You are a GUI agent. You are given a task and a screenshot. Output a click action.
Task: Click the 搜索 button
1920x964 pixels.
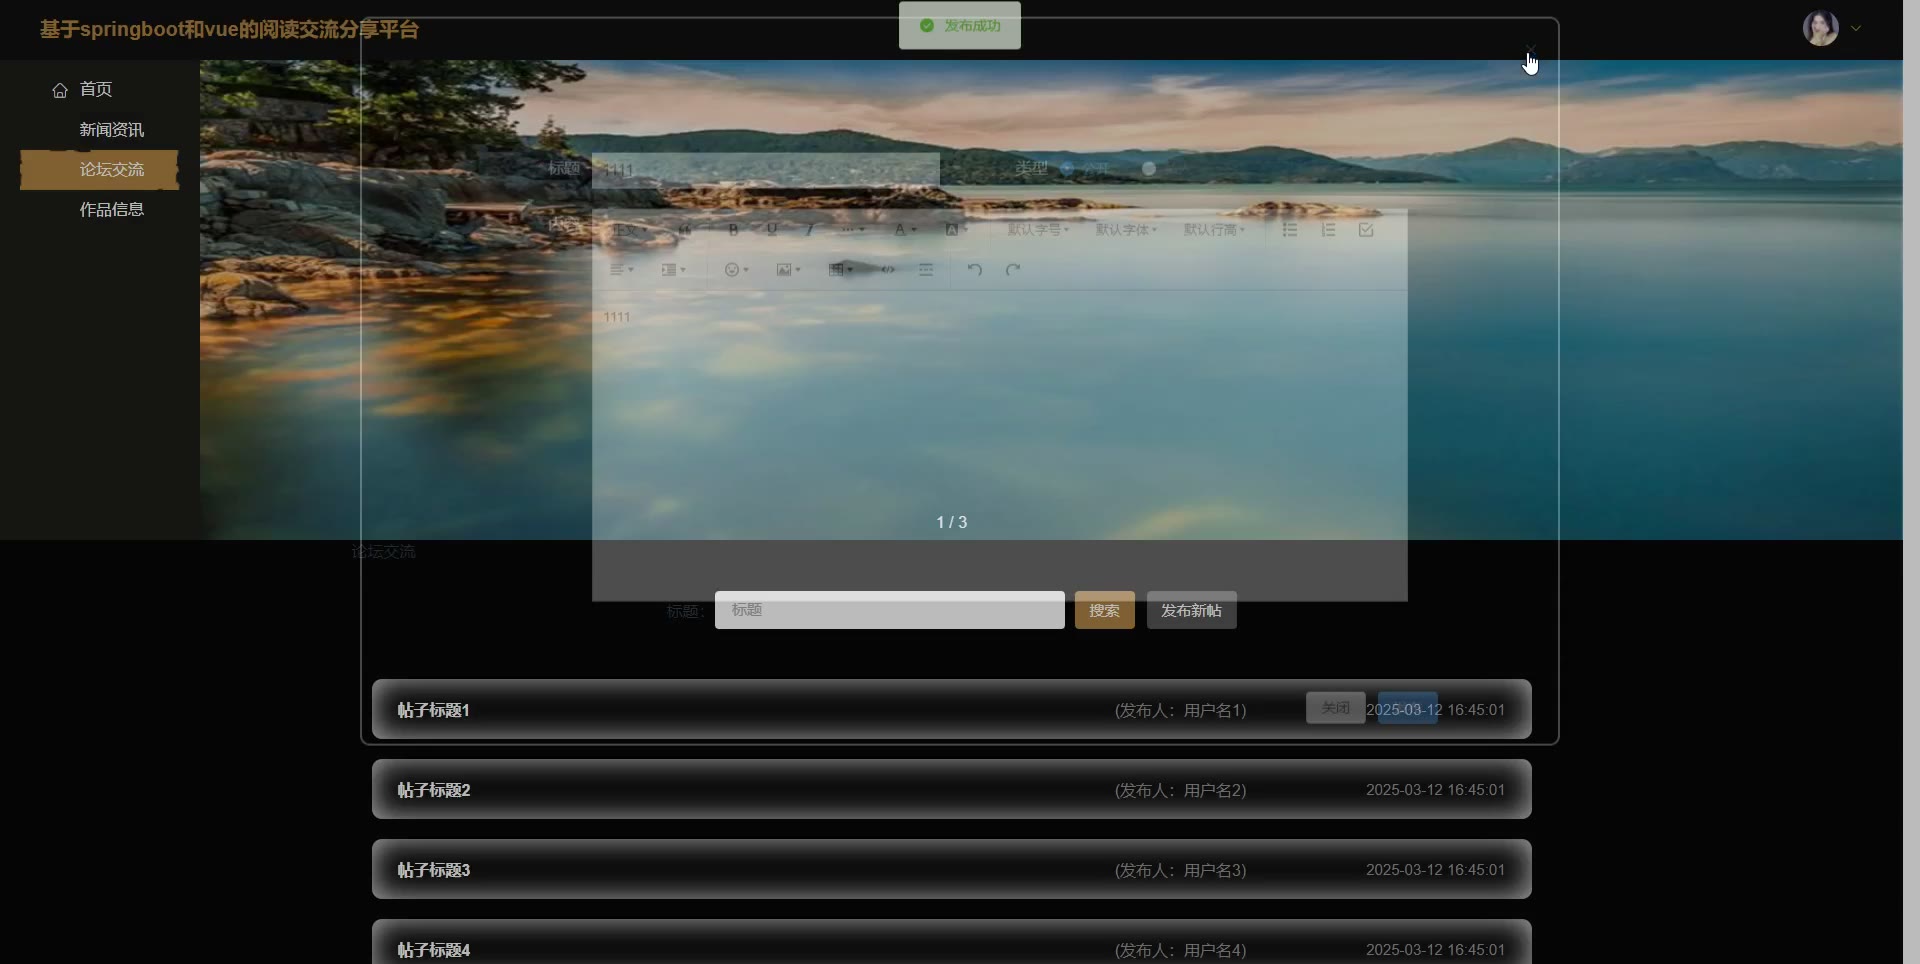1104,610
